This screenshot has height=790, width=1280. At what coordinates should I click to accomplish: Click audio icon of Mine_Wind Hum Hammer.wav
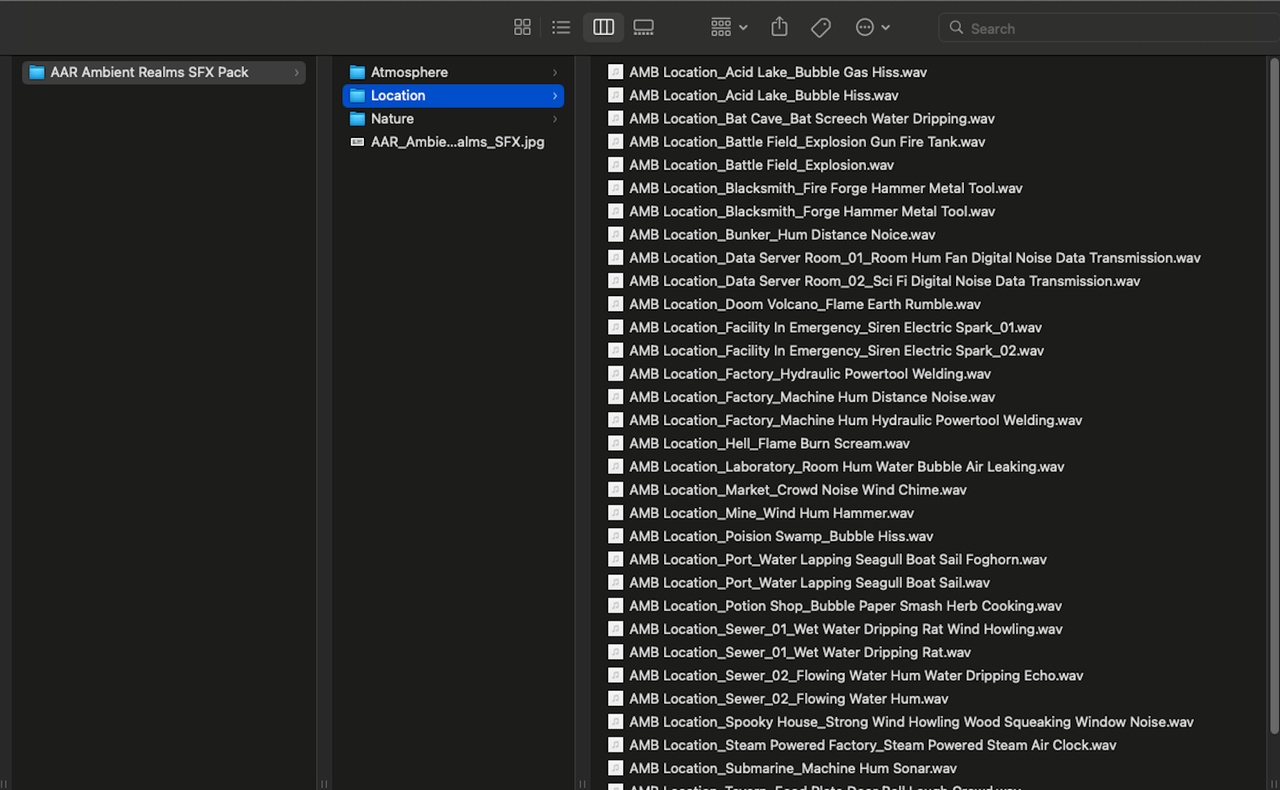tap(616, 513)
